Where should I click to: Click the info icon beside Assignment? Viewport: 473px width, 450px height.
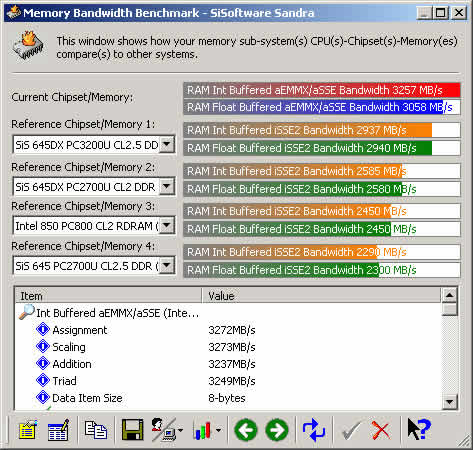[x=43, y=329]
